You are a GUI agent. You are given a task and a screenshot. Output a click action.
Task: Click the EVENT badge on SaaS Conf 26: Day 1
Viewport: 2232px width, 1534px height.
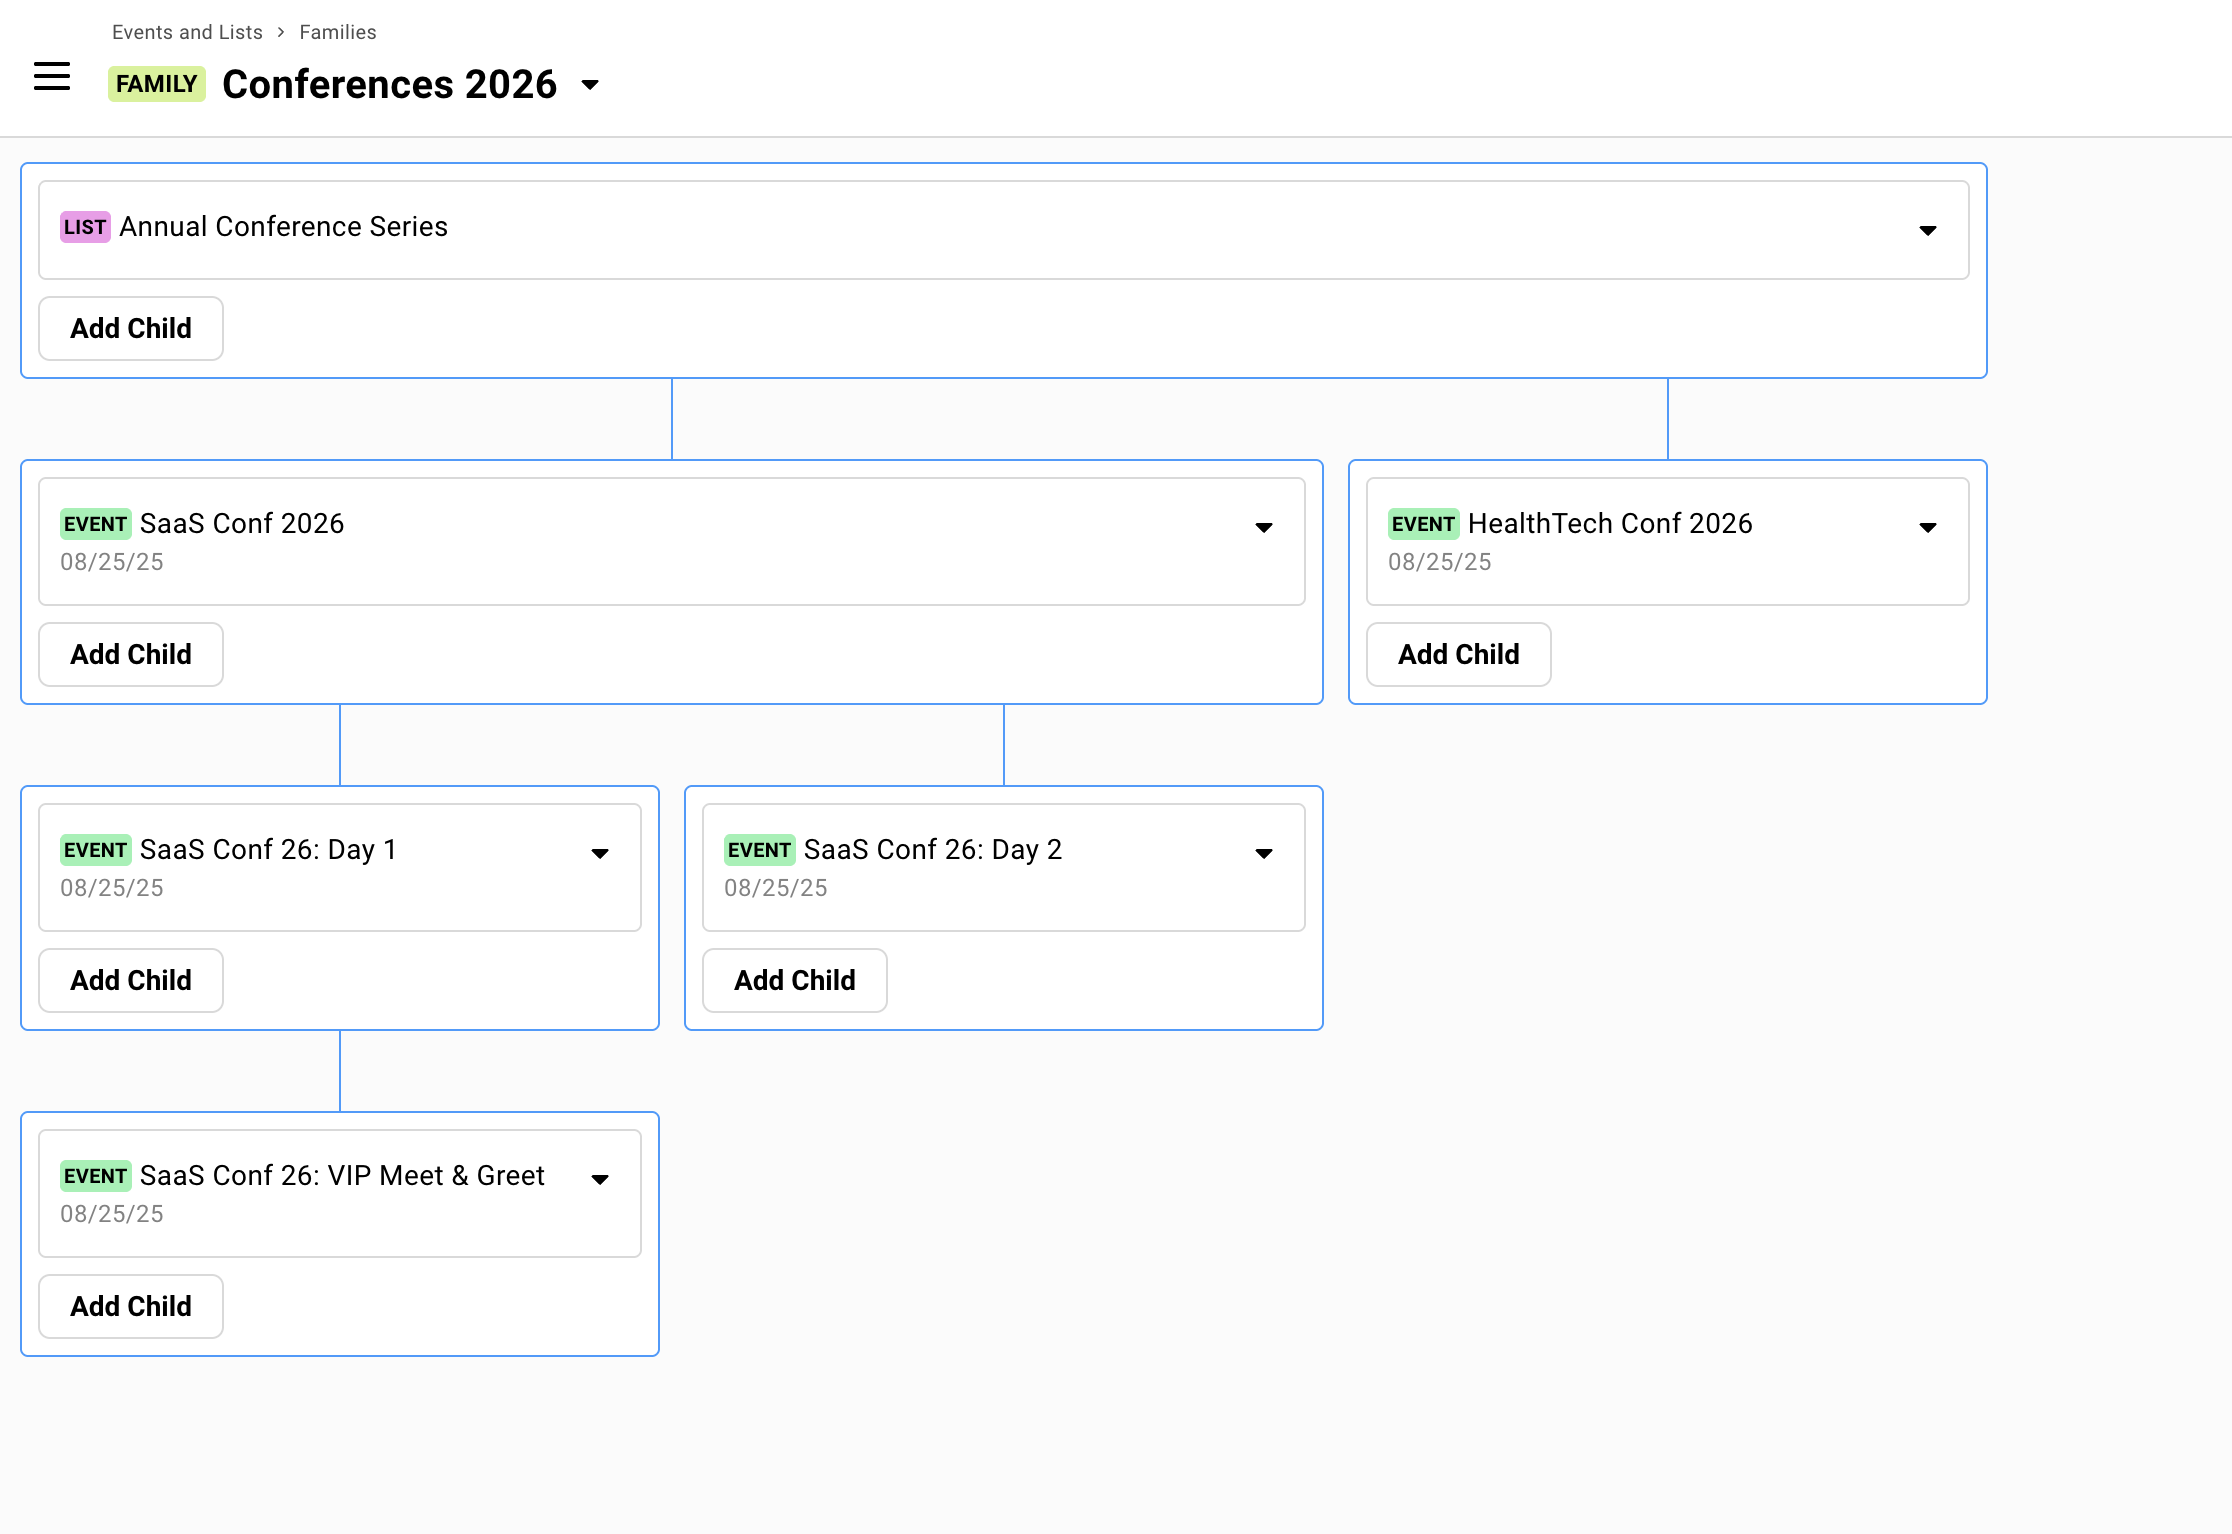(96, 849)
